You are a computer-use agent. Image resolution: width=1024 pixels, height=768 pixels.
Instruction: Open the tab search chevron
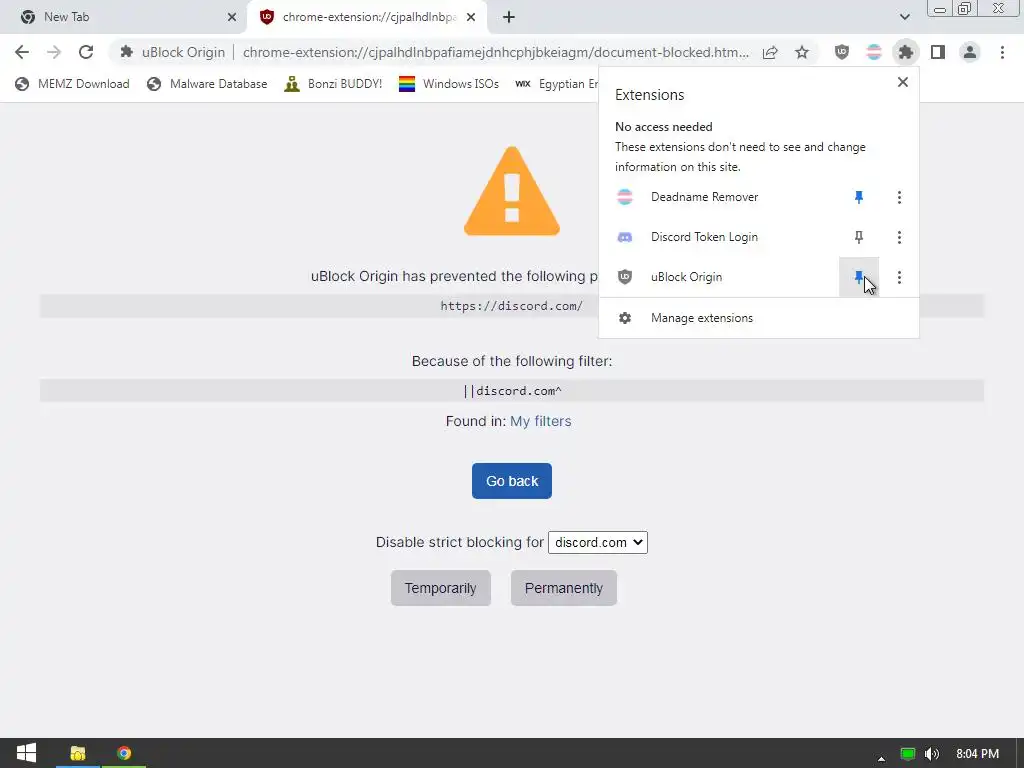coord(904,17)
